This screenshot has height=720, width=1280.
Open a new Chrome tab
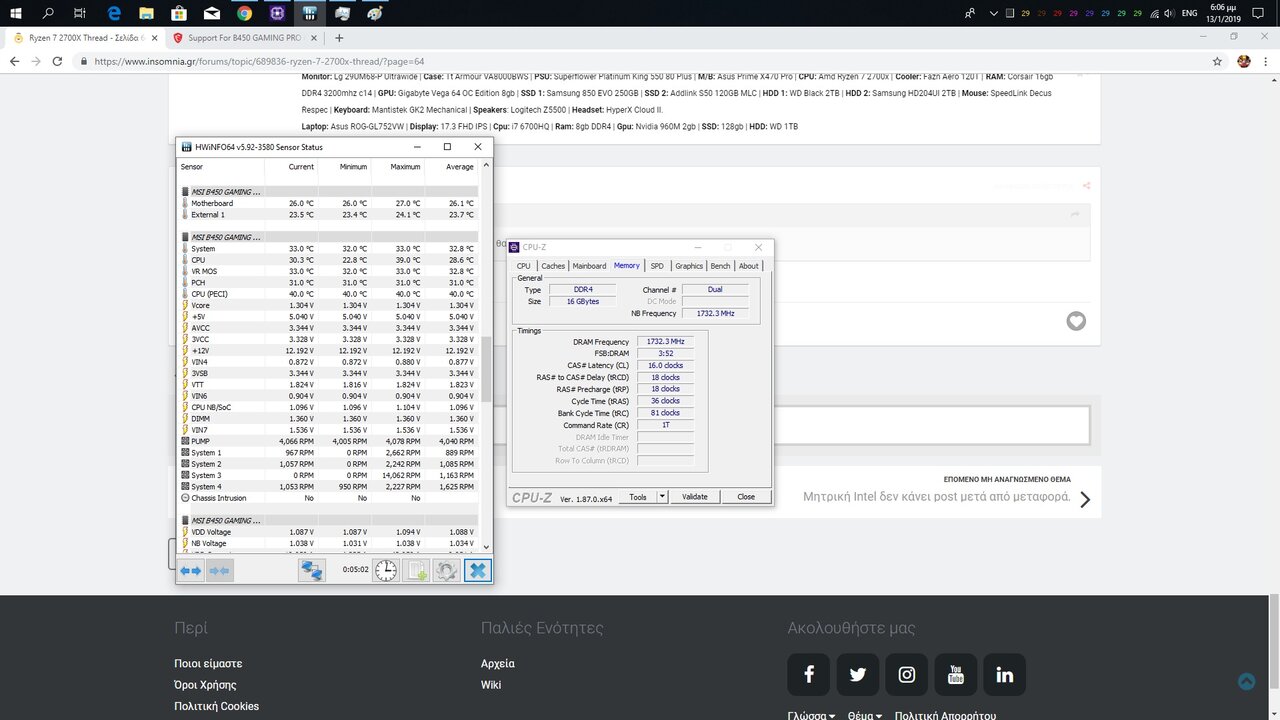(x=339, y=38)
